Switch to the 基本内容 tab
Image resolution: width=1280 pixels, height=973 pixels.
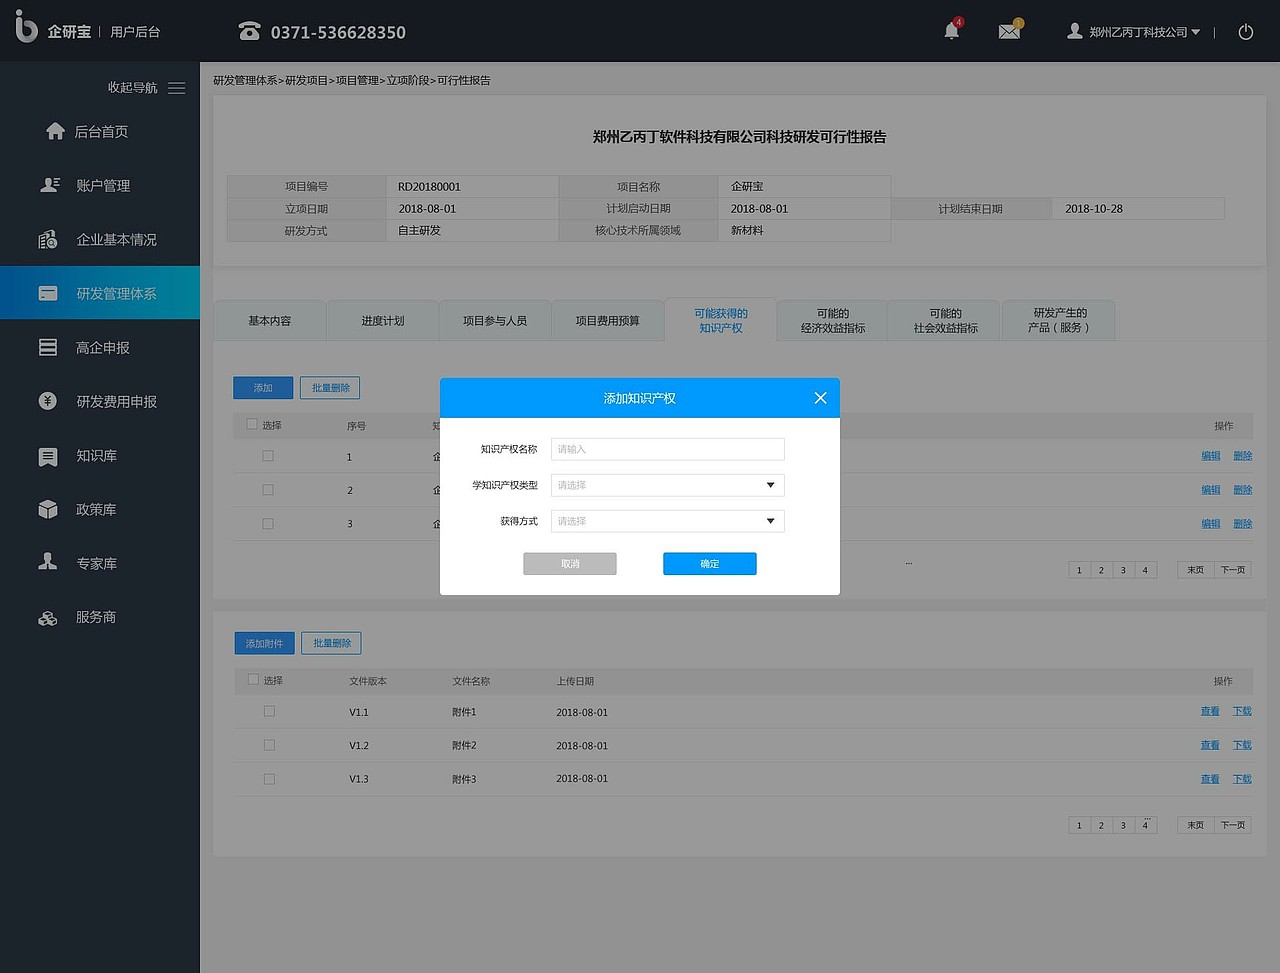pos(270,321)
